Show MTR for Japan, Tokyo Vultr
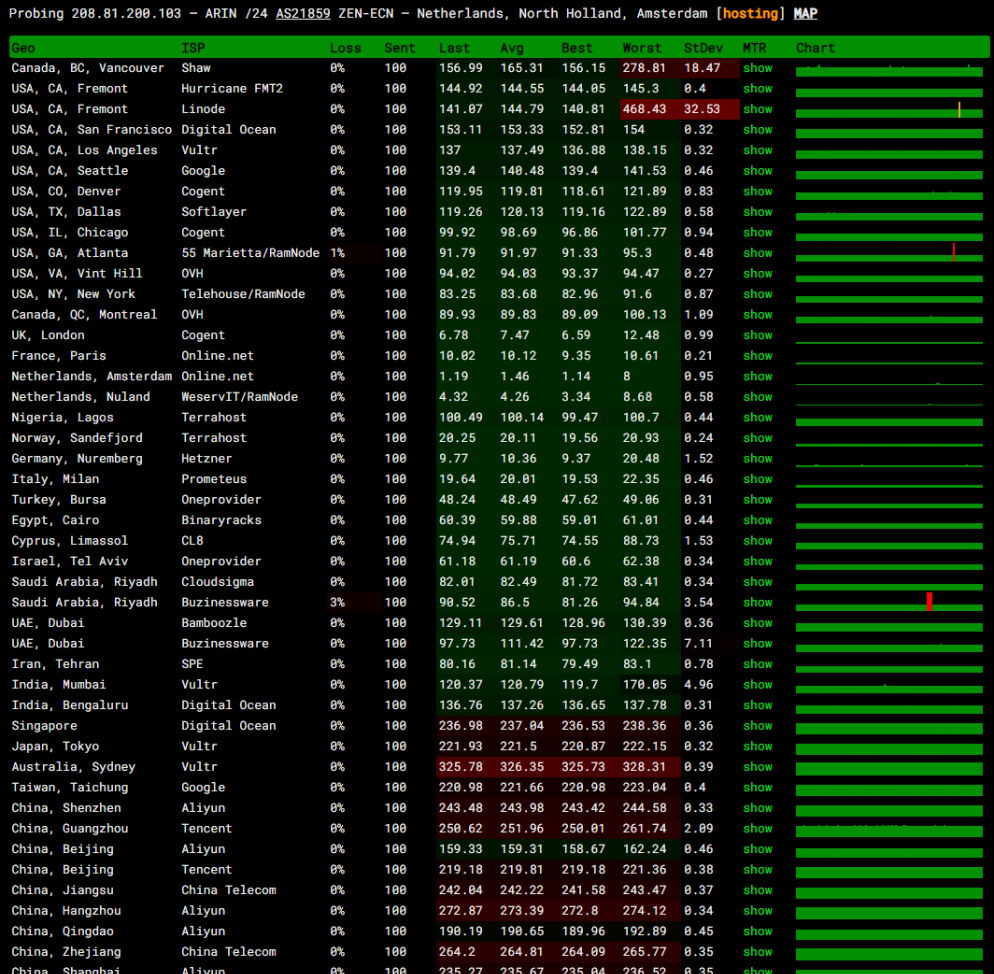 (x=758, y=746)
